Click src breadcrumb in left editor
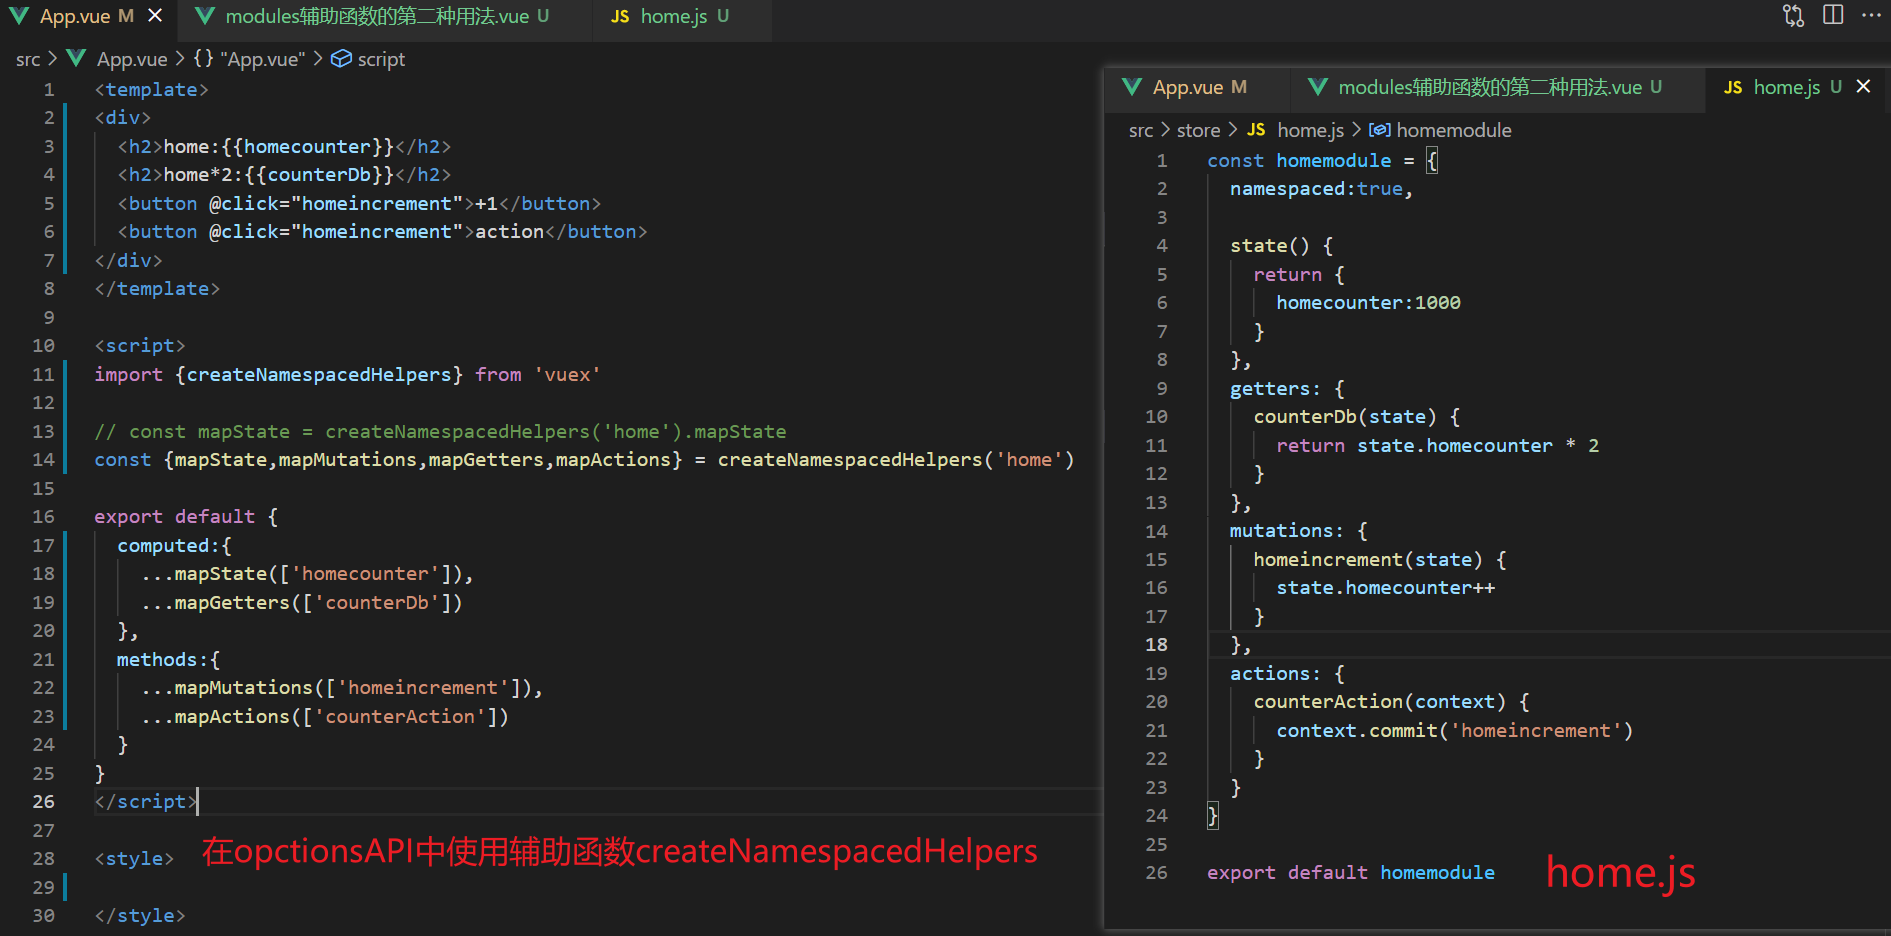This screenshot has height=936, width=1891. tap(28, 59)
